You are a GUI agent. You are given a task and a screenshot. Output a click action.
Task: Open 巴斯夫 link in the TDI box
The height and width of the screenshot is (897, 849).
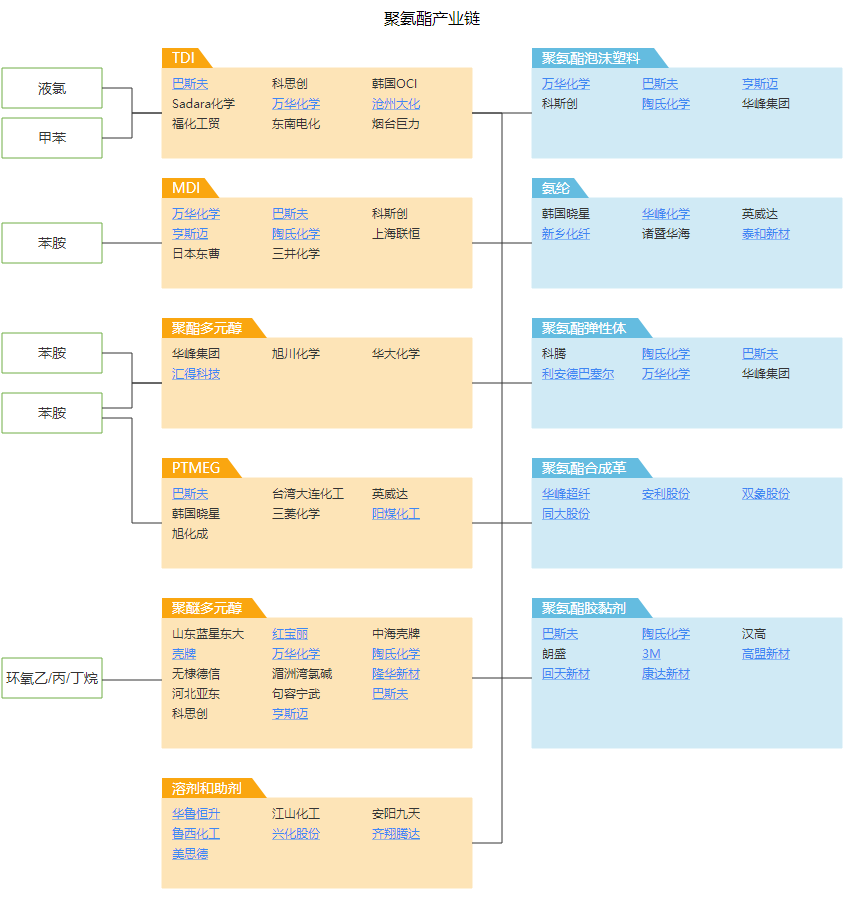coord(190,84)
